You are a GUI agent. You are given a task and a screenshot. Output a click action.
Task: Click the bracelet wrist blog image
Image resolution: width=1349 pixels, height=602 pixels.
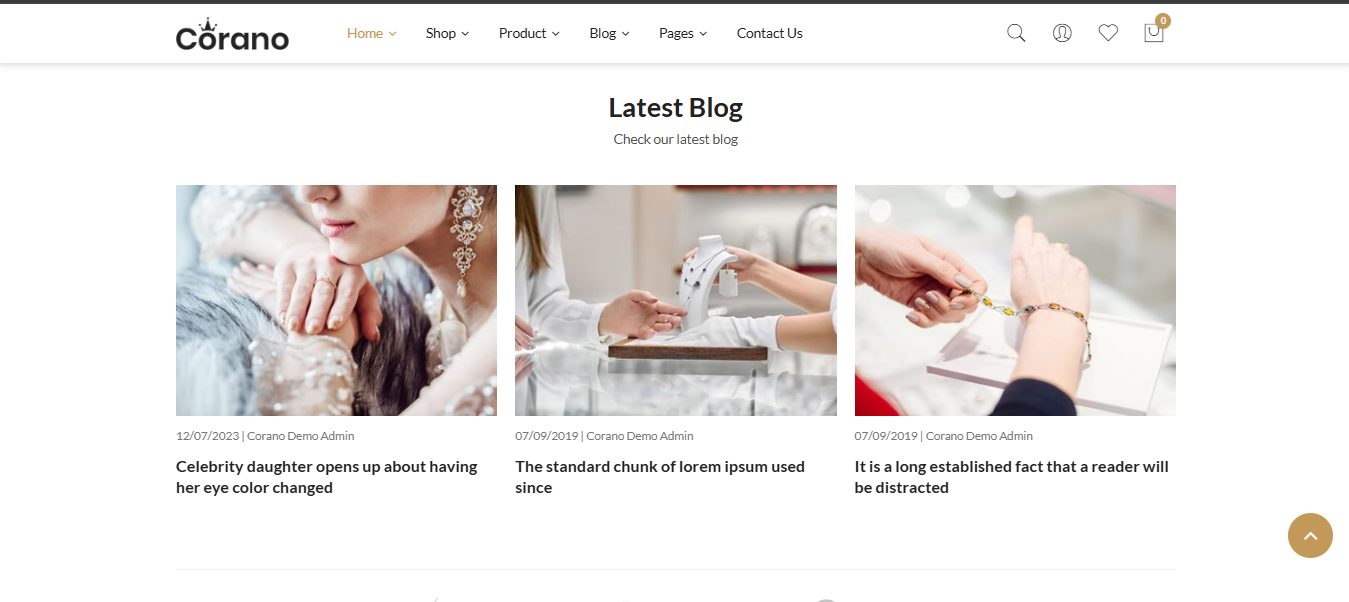[1015, 300]
